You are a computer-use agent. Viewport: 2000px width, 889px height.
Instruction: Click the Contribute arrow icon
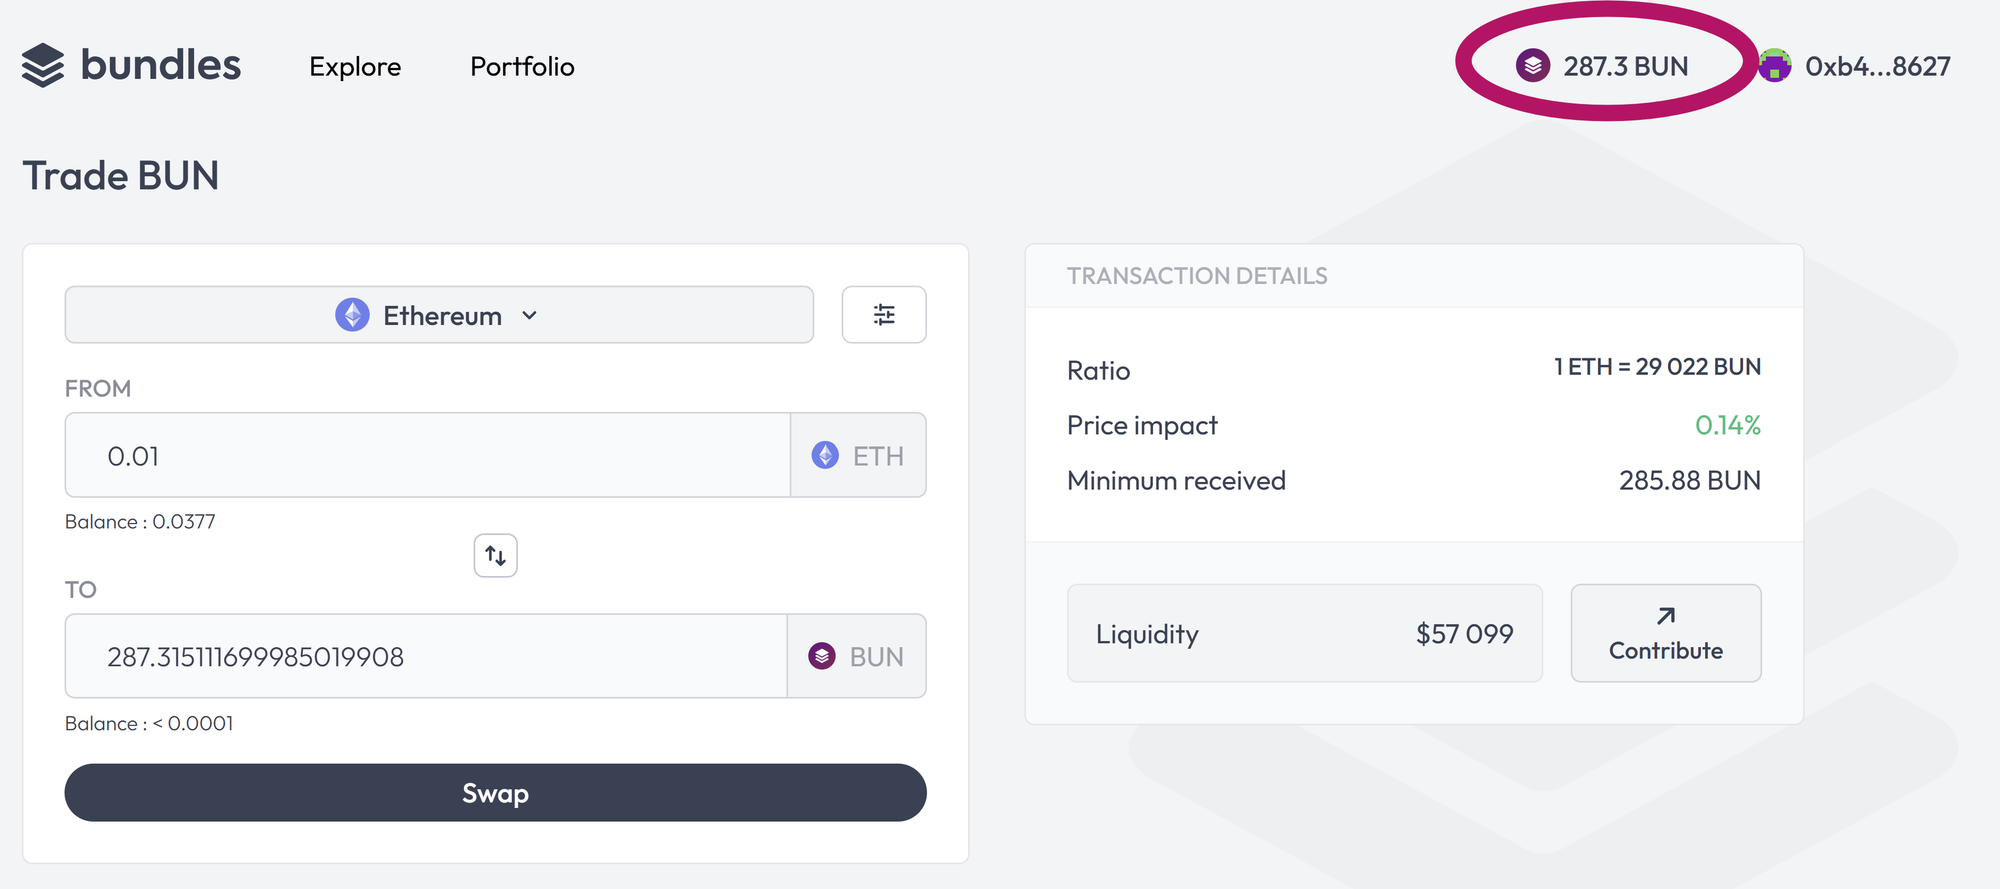click(1666, 616)
